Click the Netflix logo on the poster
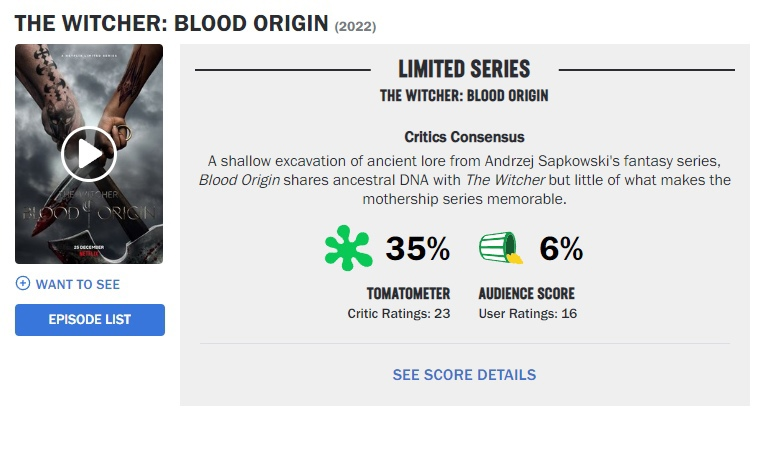This screenshot has height=466, width=775. 89,255
